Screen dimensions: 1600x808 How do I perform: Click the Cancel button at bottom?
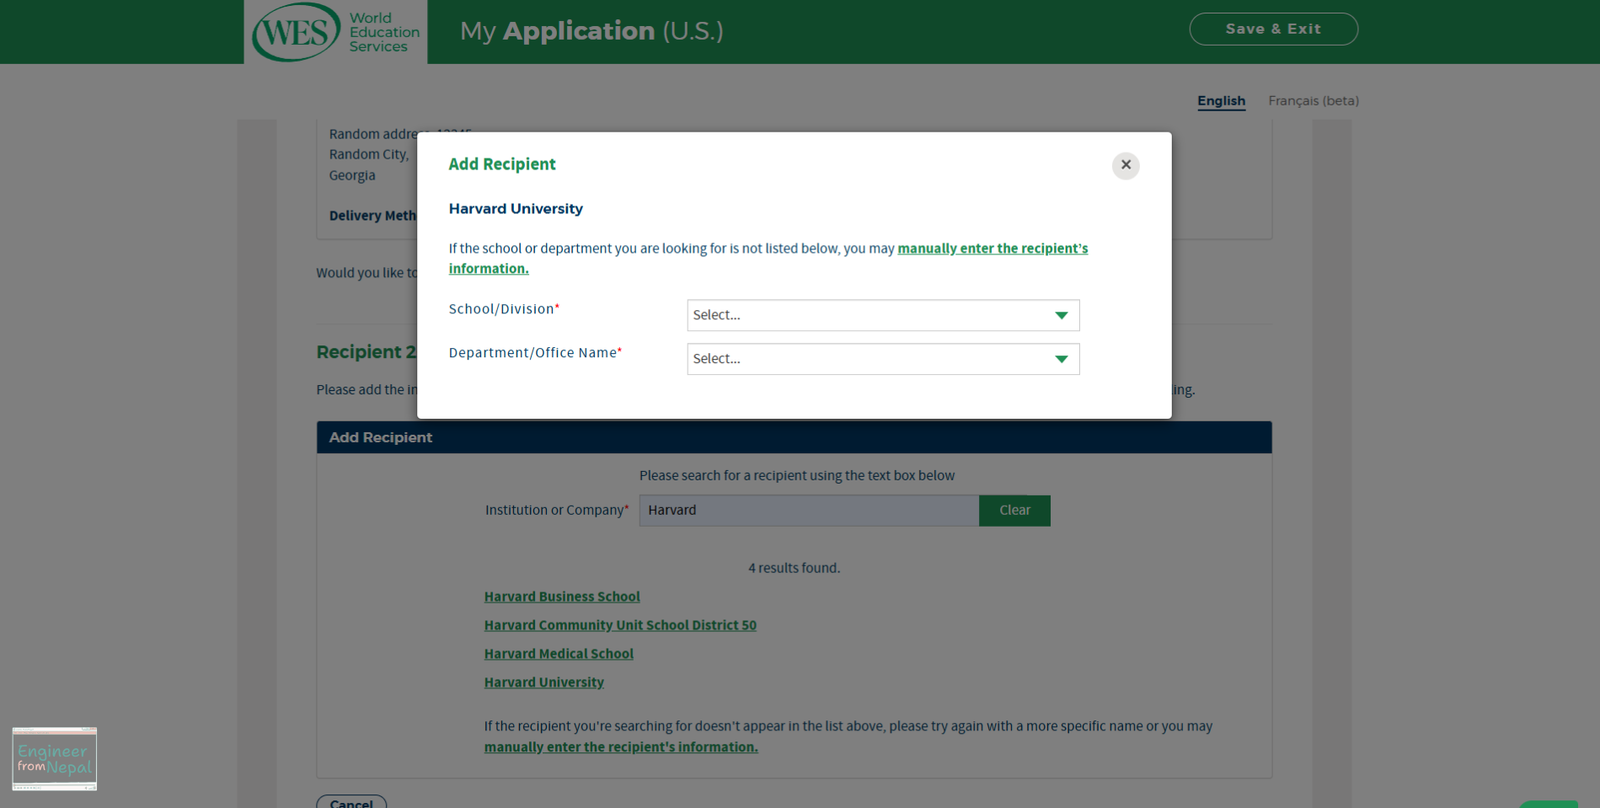point(351,803)
